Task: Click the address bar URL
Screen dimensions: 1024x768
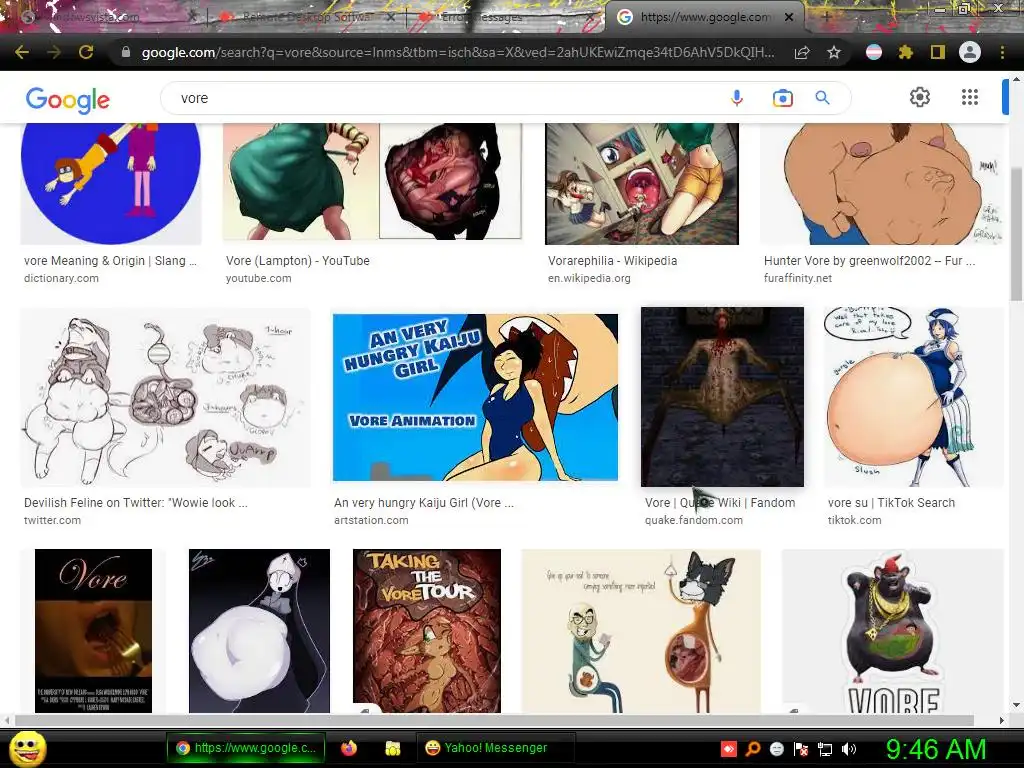Action: 457,52
